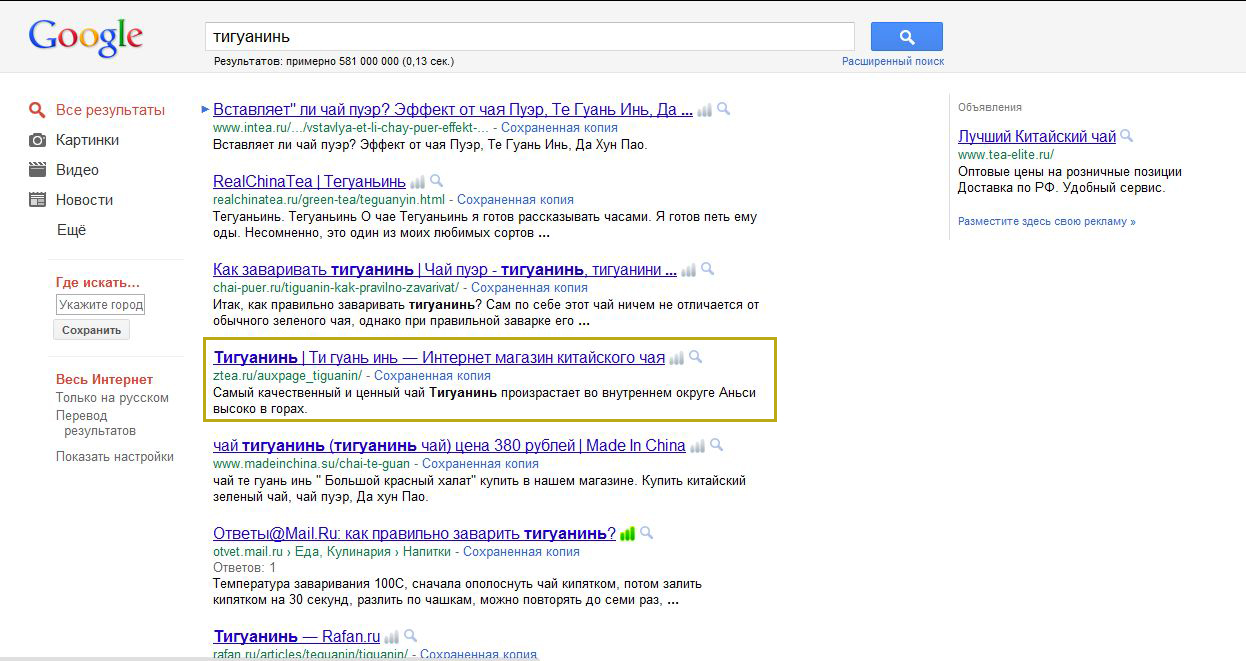Screen dimensions: 1246x661
Task: Focus the search box containing тигуанинь
Action: pyautogui.click(x=530, y=36)
